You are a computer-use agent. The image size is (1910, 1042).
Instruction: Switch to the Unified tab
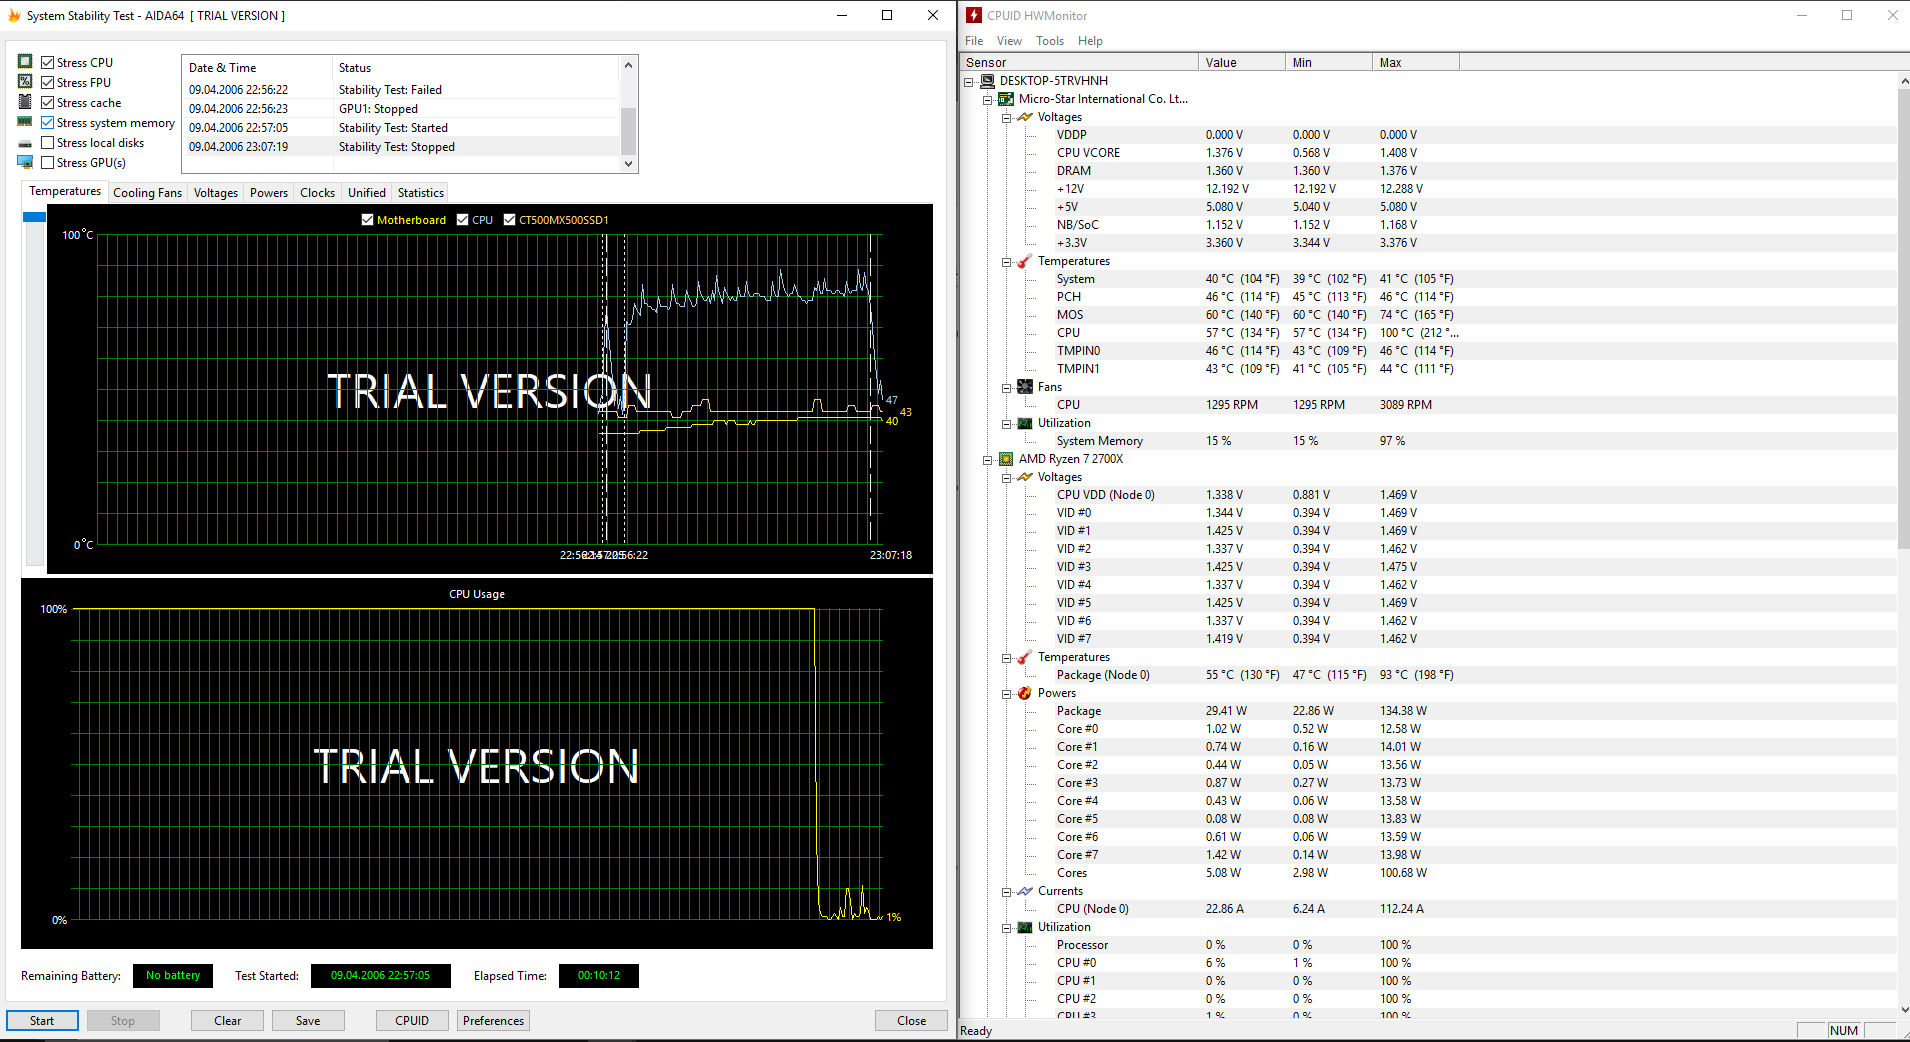366,193
